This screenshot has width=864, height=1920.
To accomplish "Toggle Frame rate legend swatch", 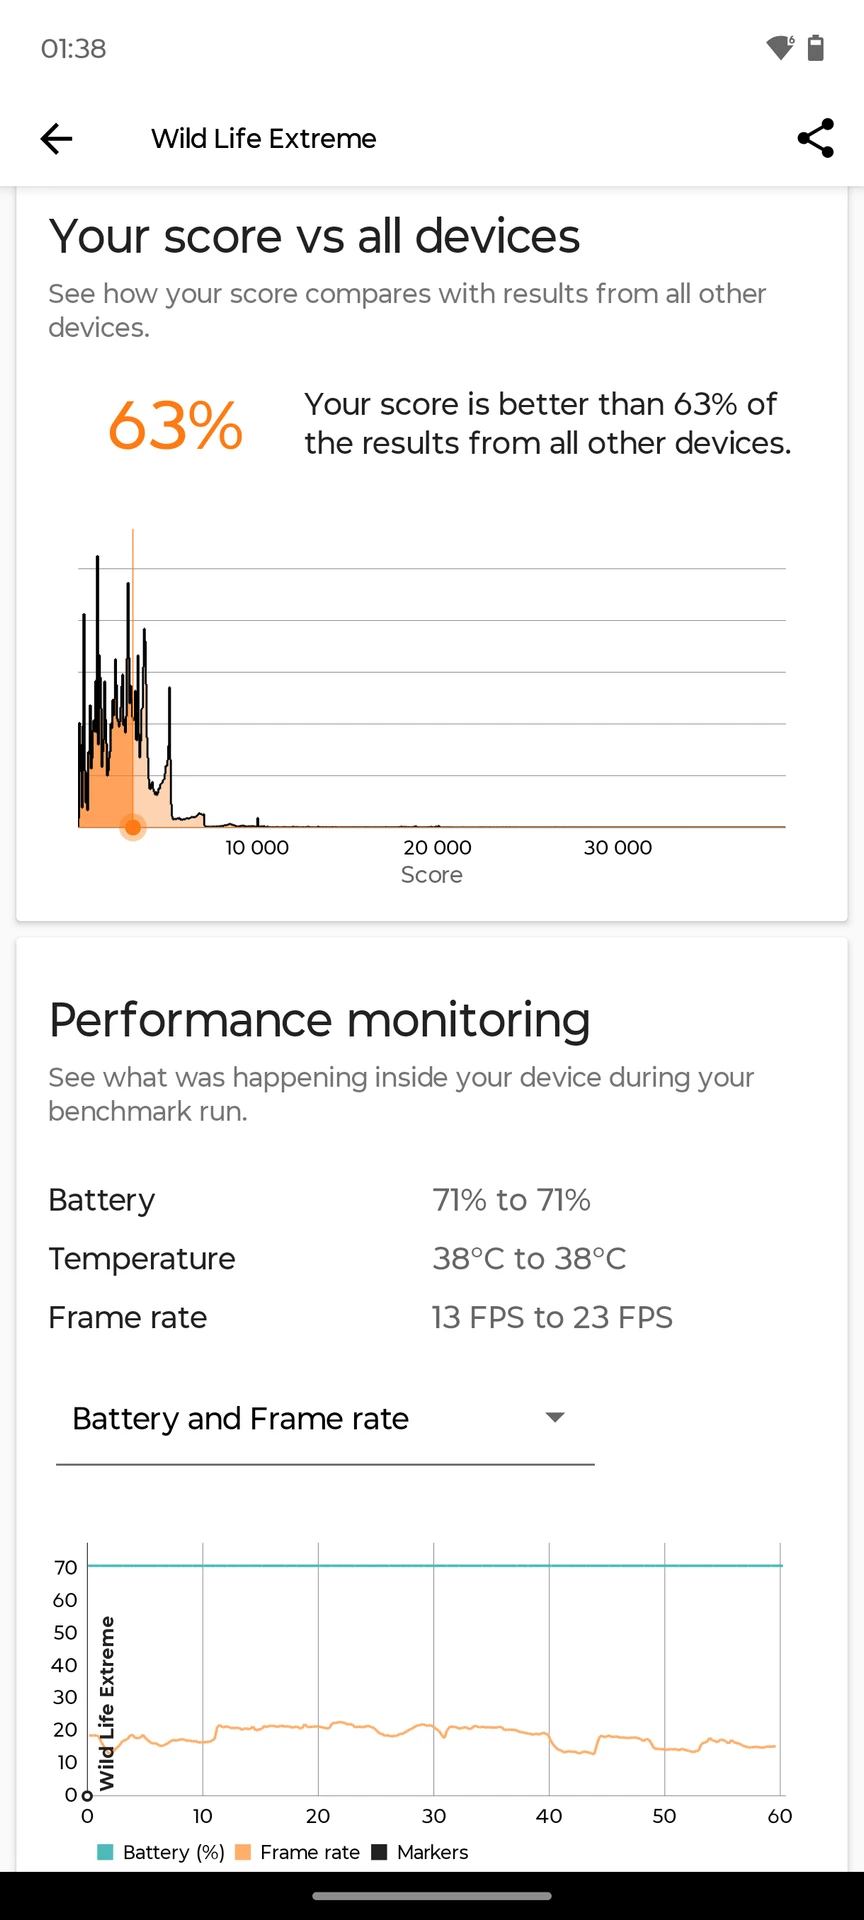I will point(242,1852).
